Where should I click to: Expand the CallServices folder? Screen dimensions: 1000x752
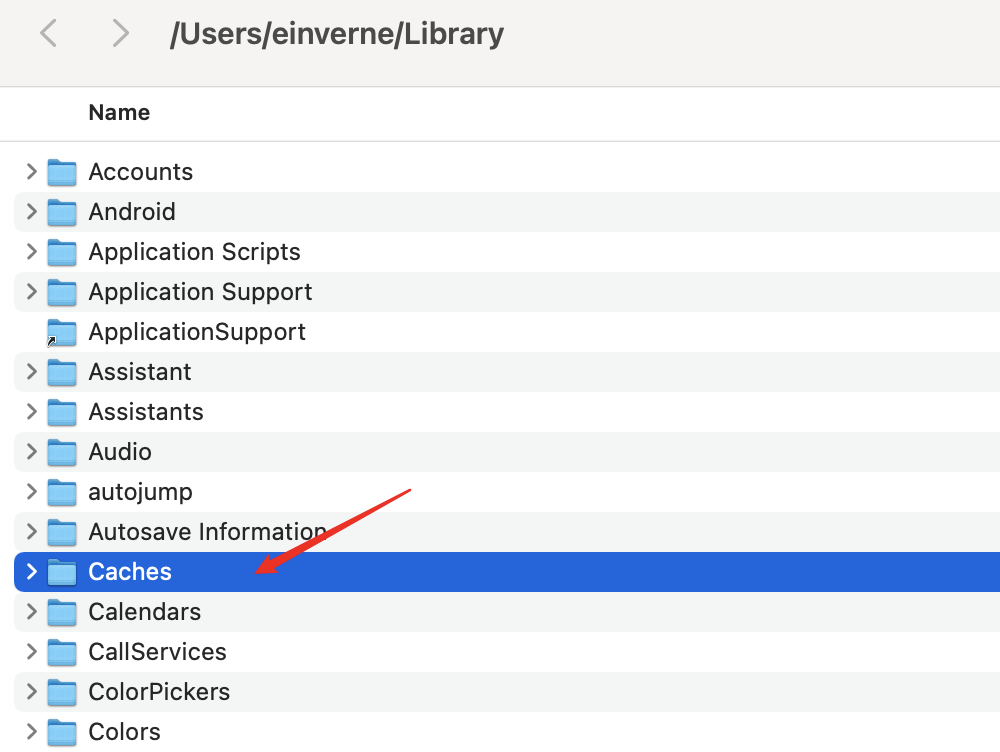click(31, 652)
